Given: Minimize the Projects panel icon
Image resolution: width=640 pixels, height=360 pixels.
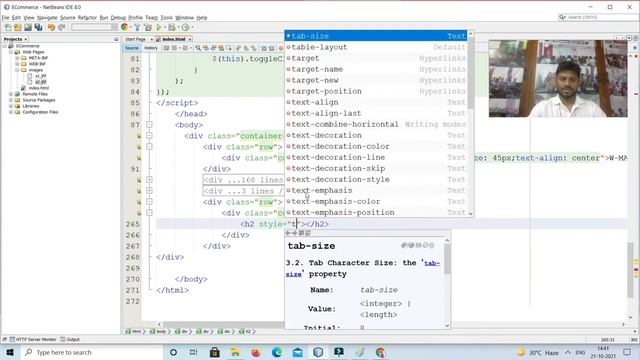Looking at the screenshot, I should point(116,39).
